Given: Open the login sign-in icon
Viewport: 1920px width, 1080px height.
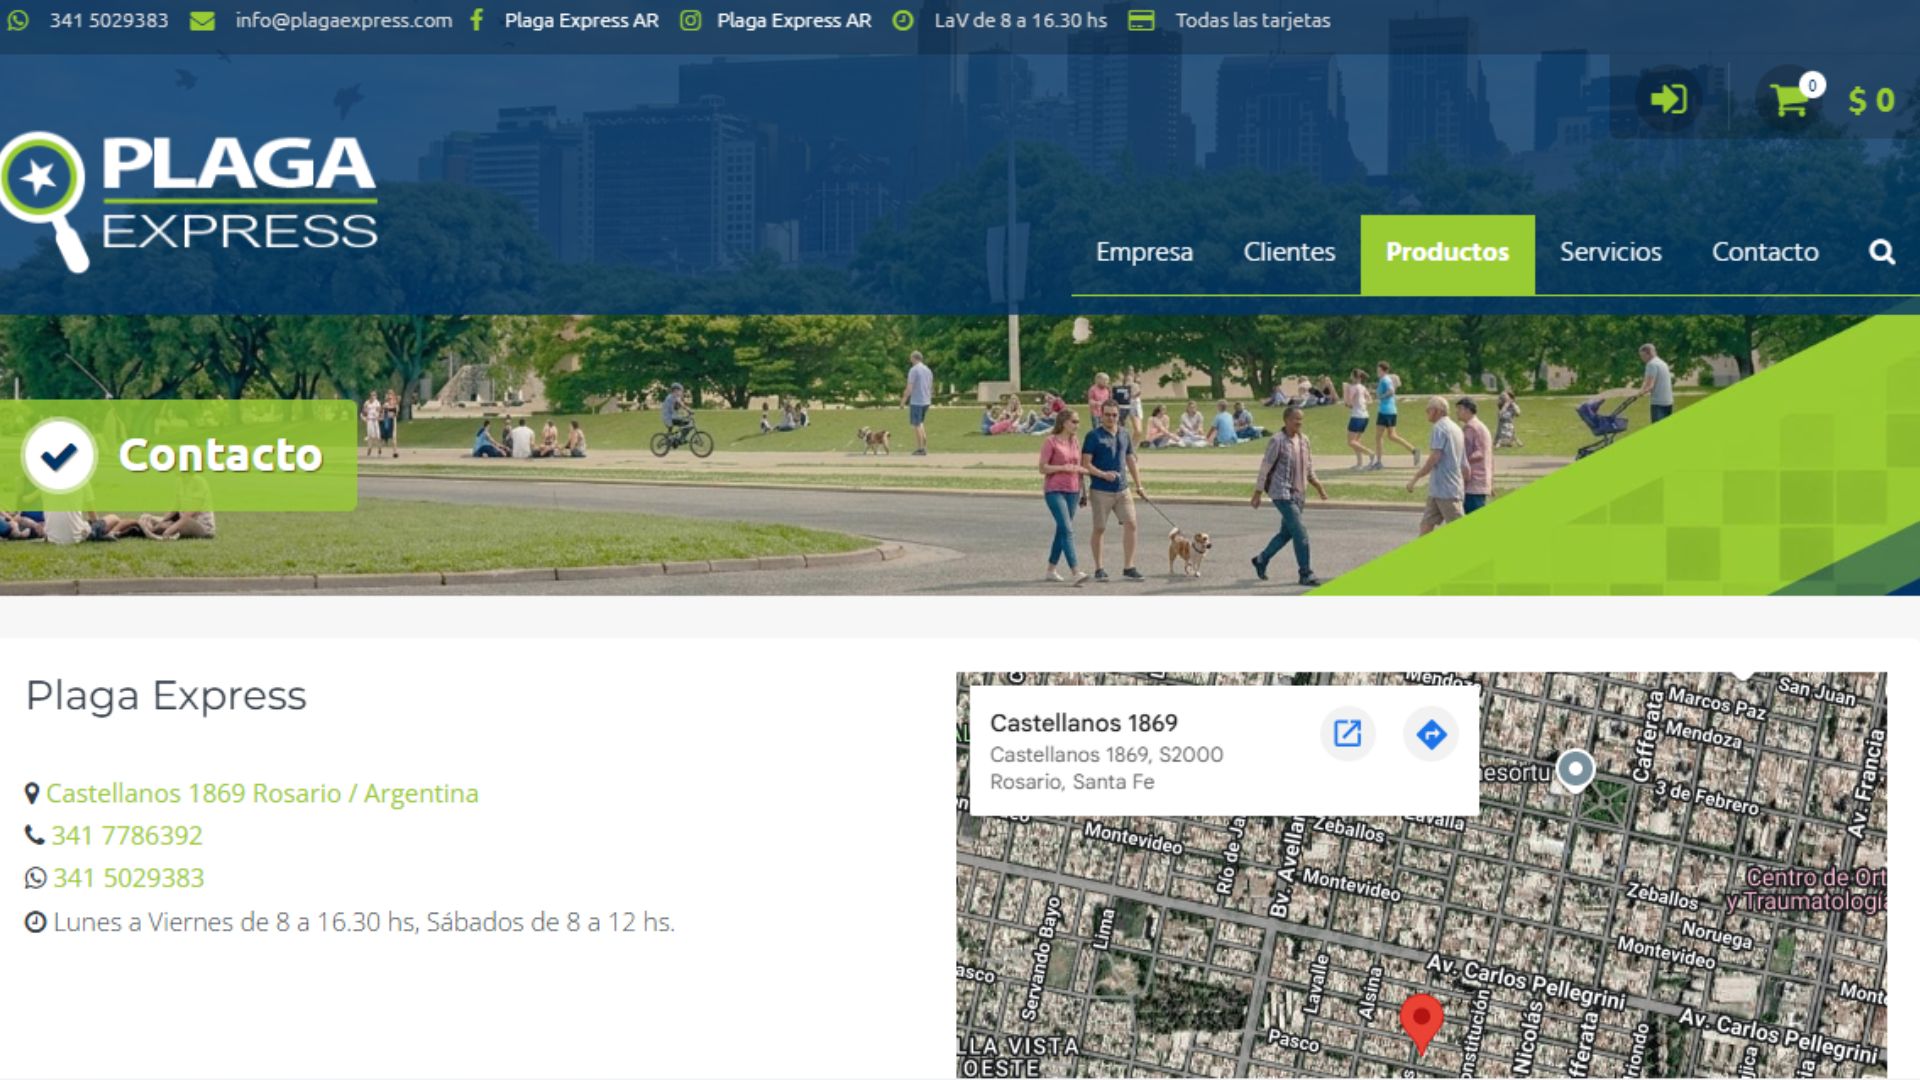Looking at the screenshot, I should coord(1668,99).
